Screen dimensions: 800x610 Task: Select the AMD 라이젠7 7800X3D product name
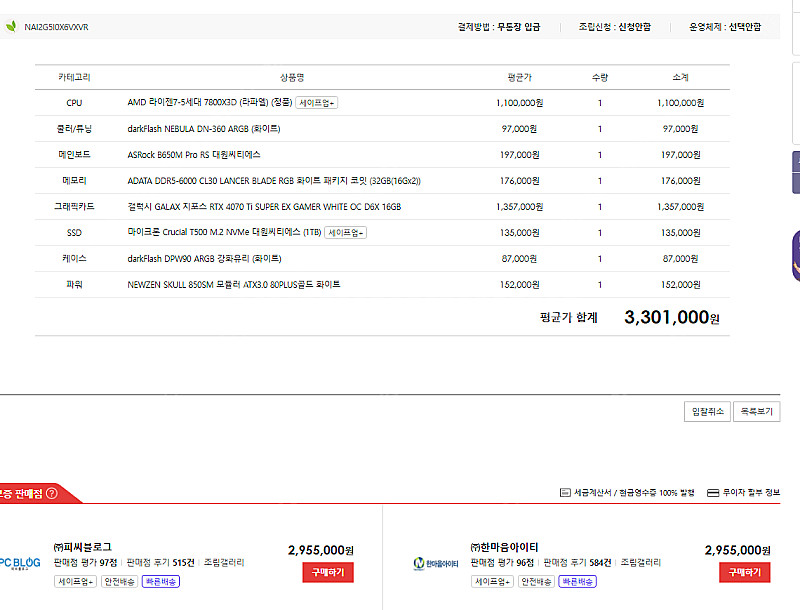coord(210,103)
